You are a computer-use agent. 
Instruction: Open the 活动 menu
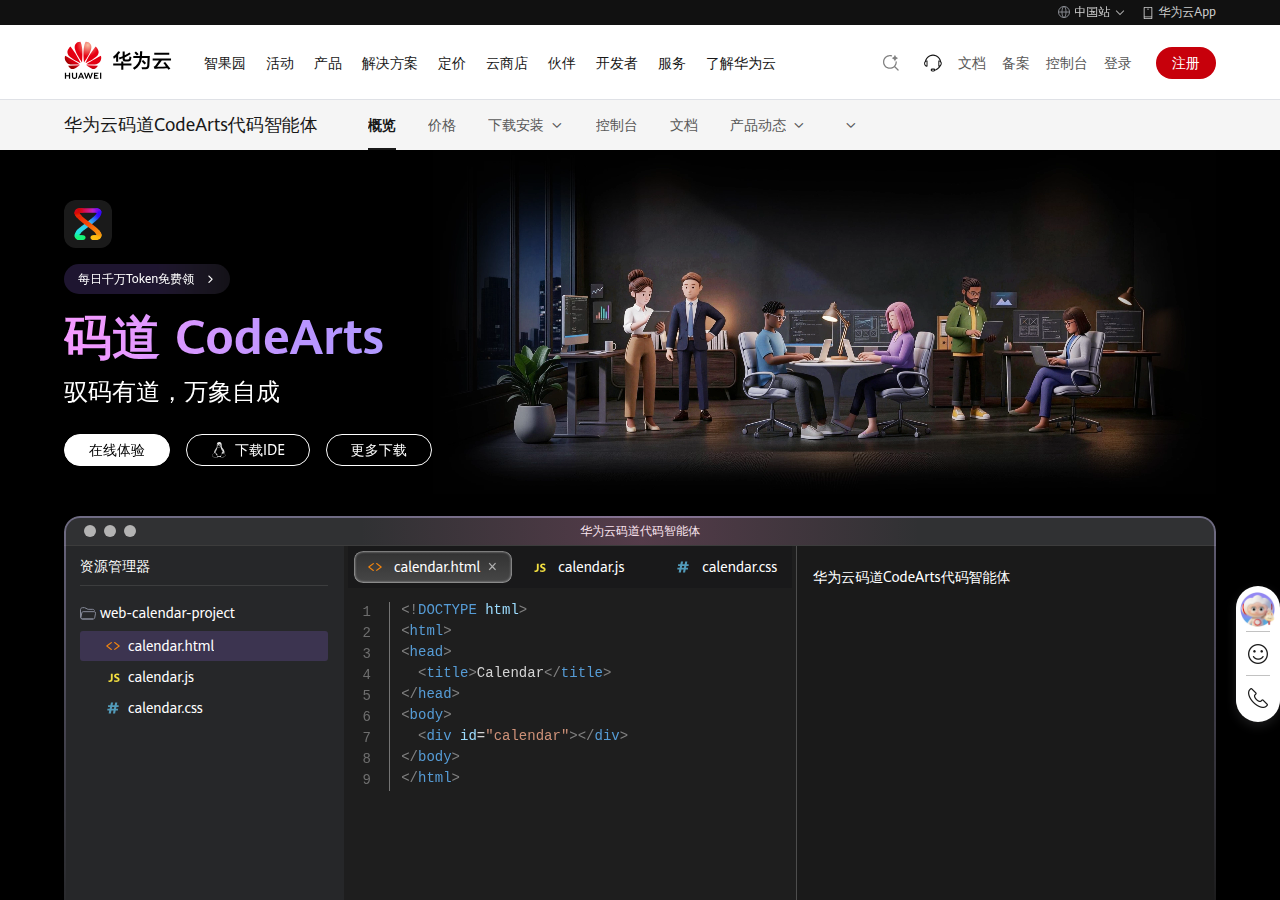point(280,63)
